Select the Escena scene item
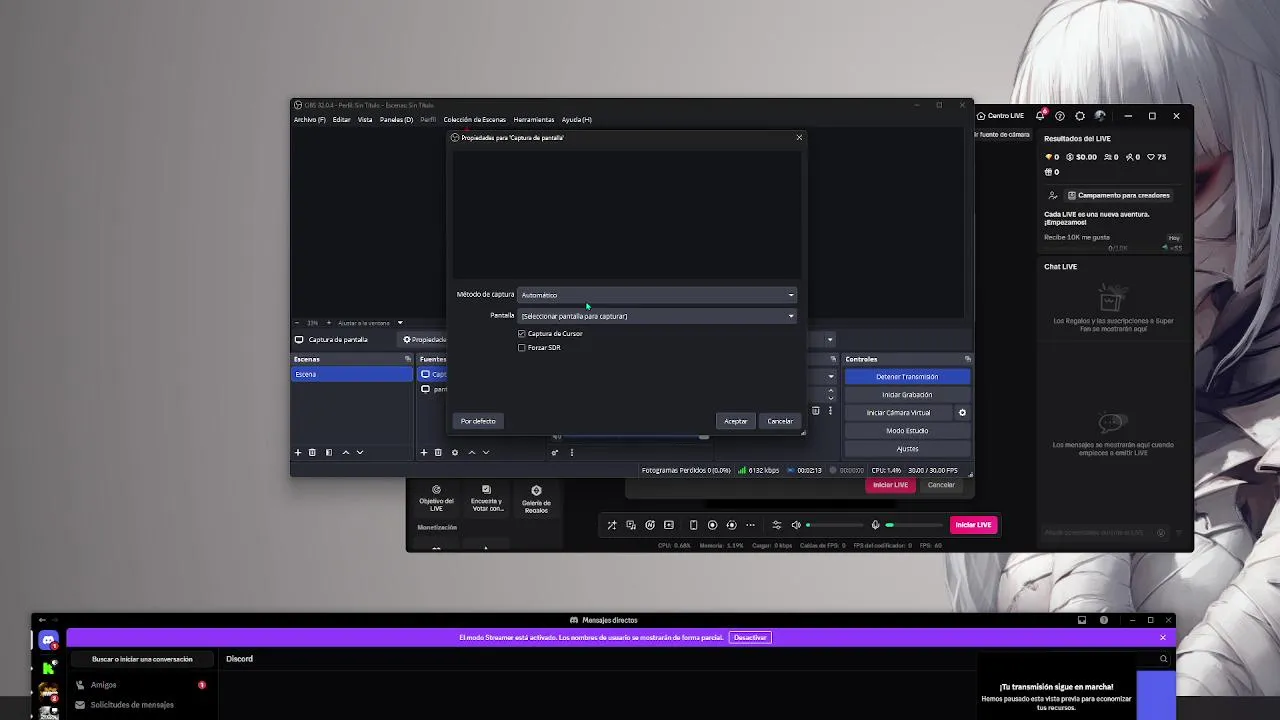The image size is (1280, 720). coord(352,374)
